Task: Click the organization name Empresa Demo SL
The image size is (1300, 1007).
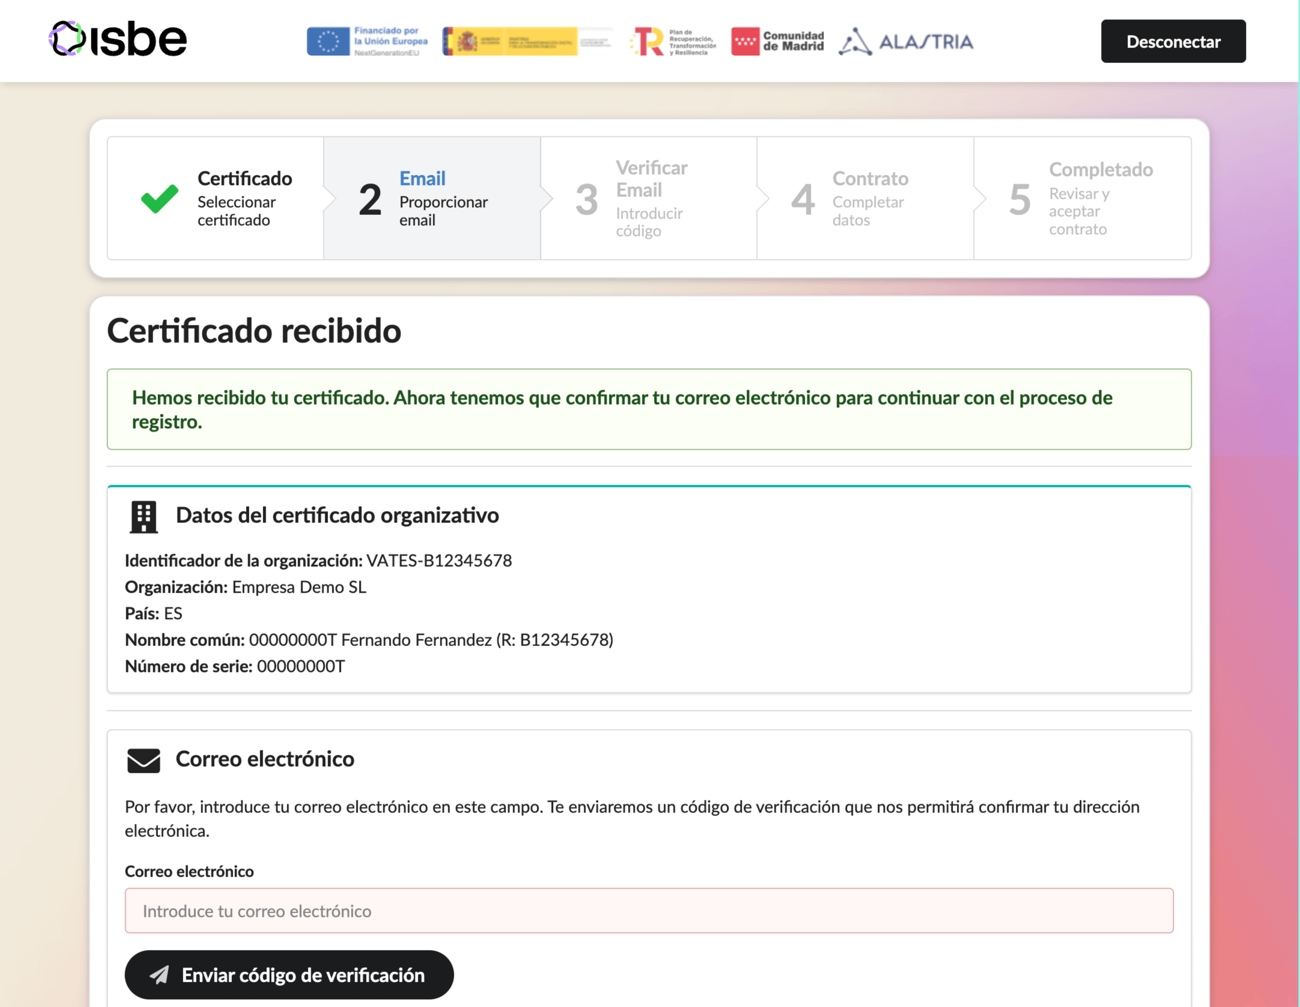Action: pos(299,587)
